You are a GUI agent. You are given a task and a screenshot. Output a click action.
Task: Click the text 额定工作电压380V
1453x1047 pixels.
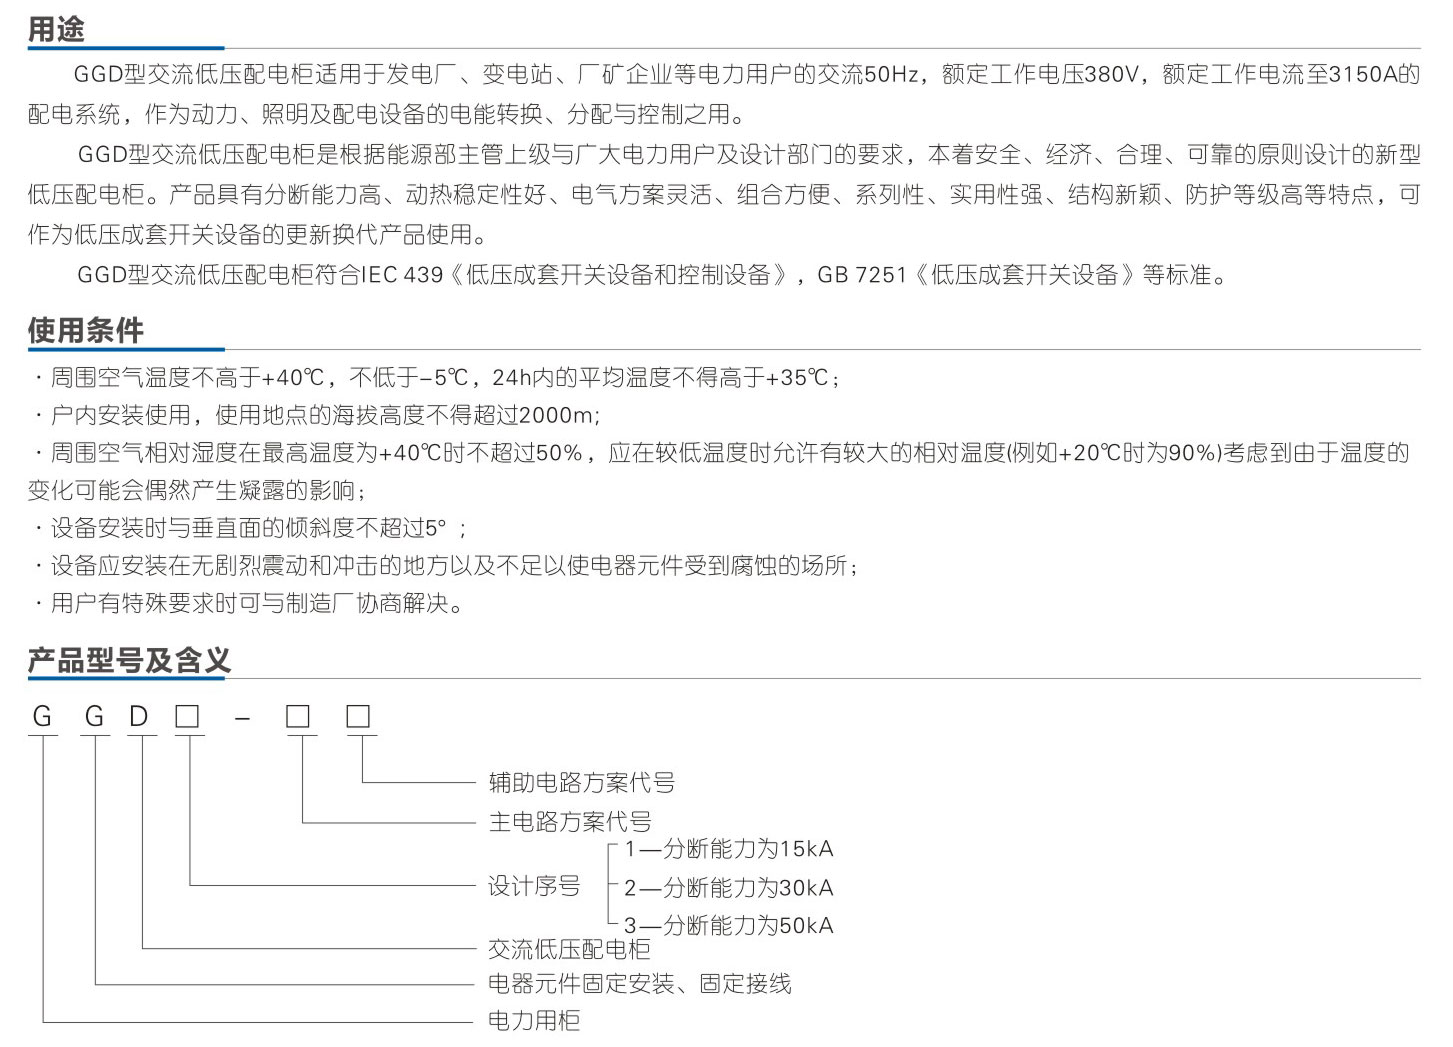pyautogui.click(x=1040, y=74)
